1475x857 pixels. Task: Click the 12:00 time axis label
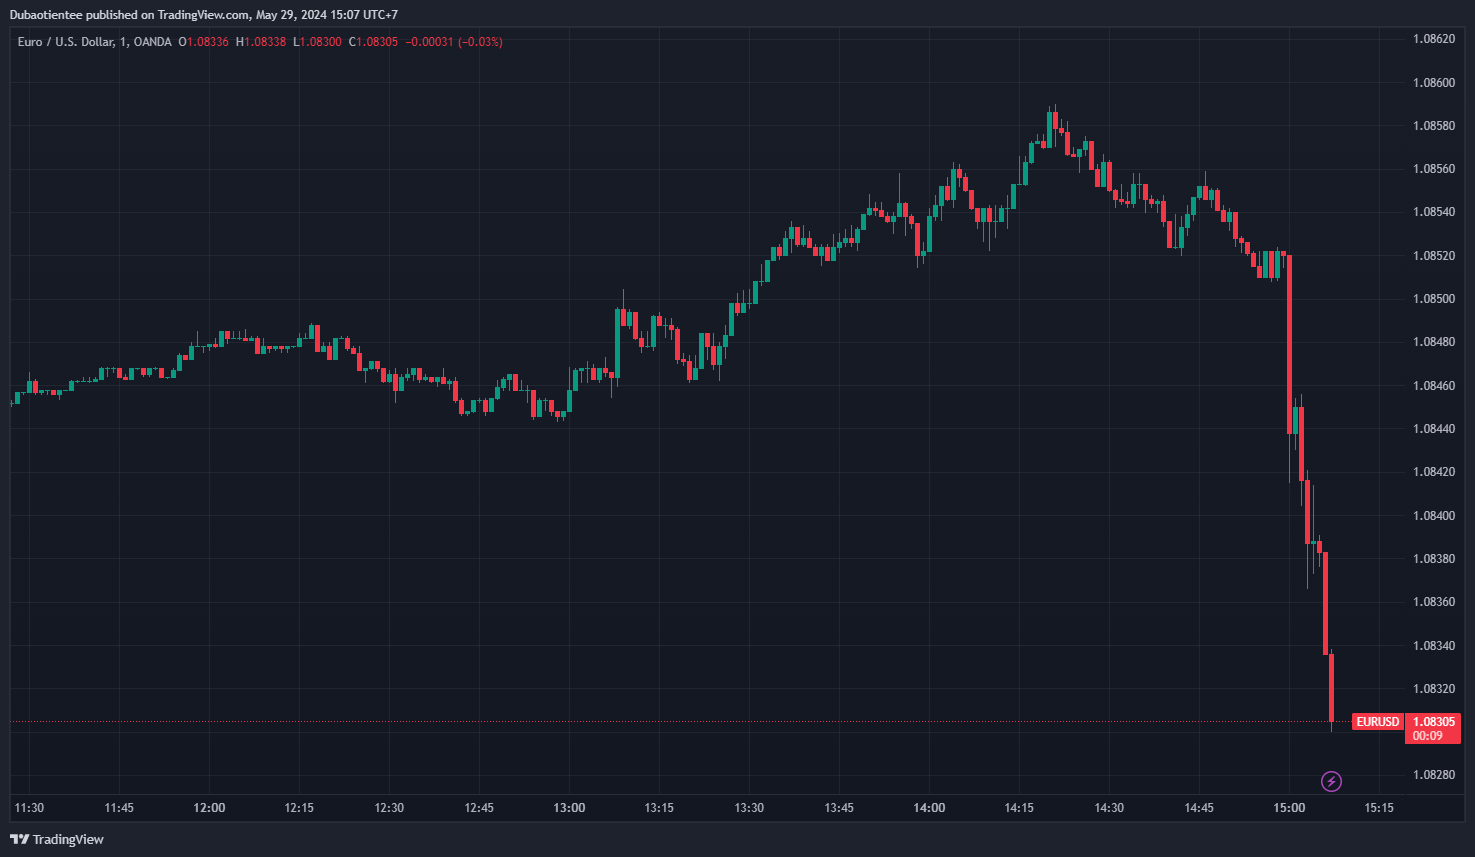[x=209, y=808]
